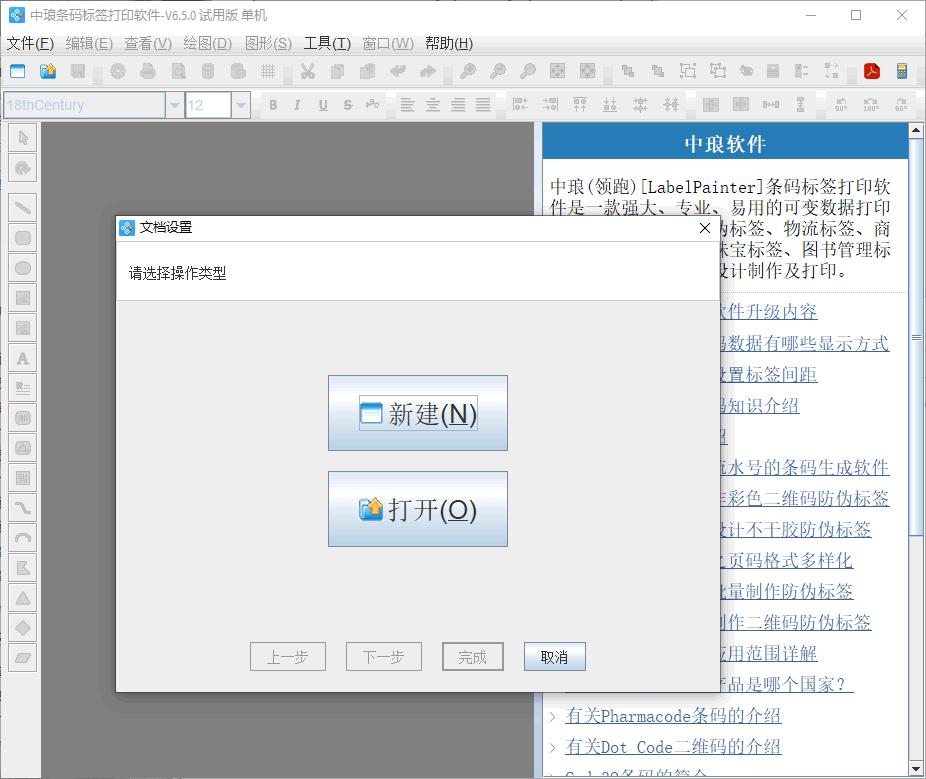This screenshot has width=926, height=779.
Task: Click the right panel scrollbar thumb
Action: [x=917, y=337]
